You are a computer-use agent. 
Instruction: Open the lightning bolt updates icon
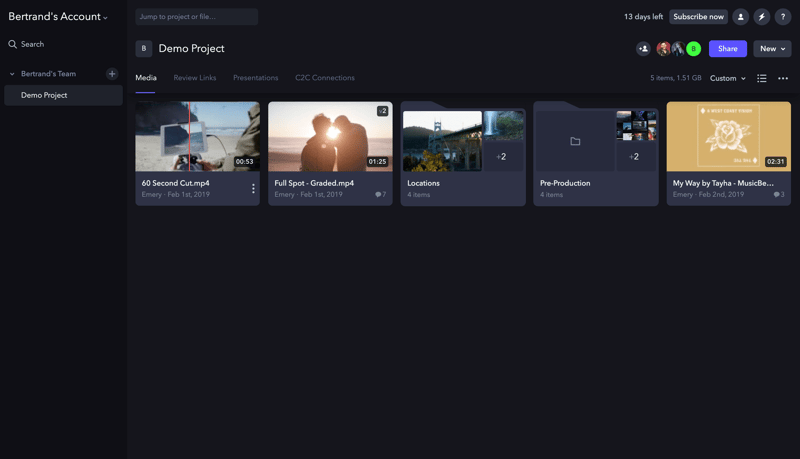[x=762, y=17]
